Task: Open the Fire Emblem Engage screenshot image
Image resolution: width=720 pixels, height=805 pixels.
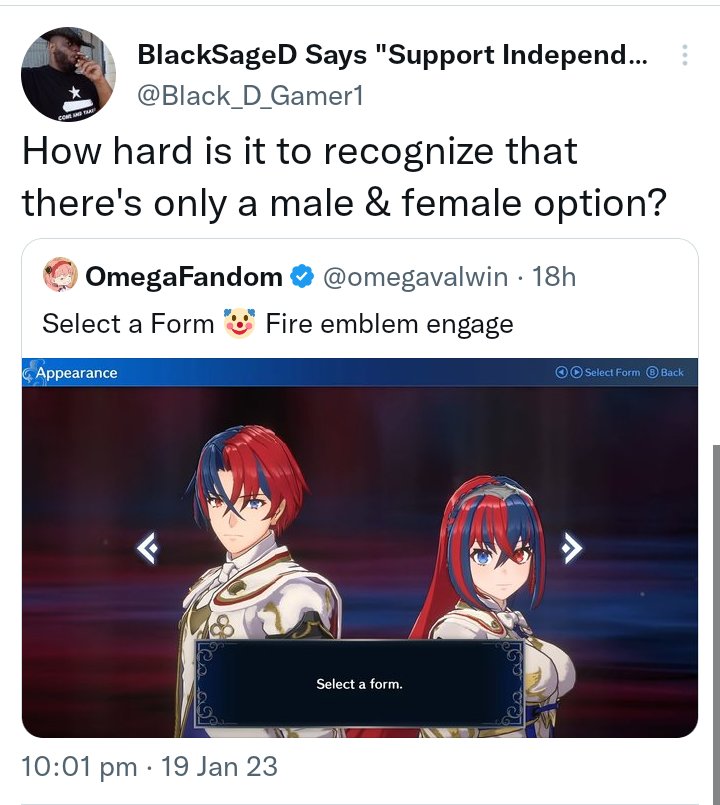Action: 359,548
